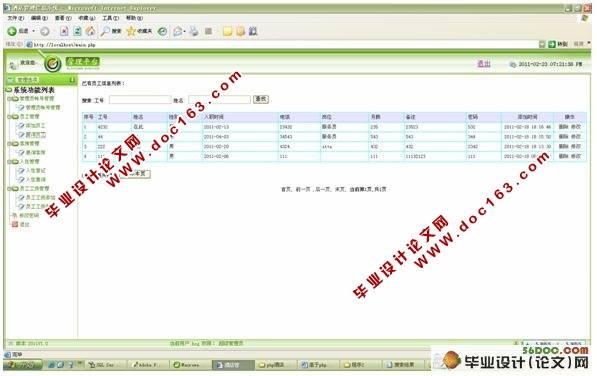Click the 管理员帐号管理 leaf item icon in sidebar
This screenshot has height=376, width=597.
(21, 108)
